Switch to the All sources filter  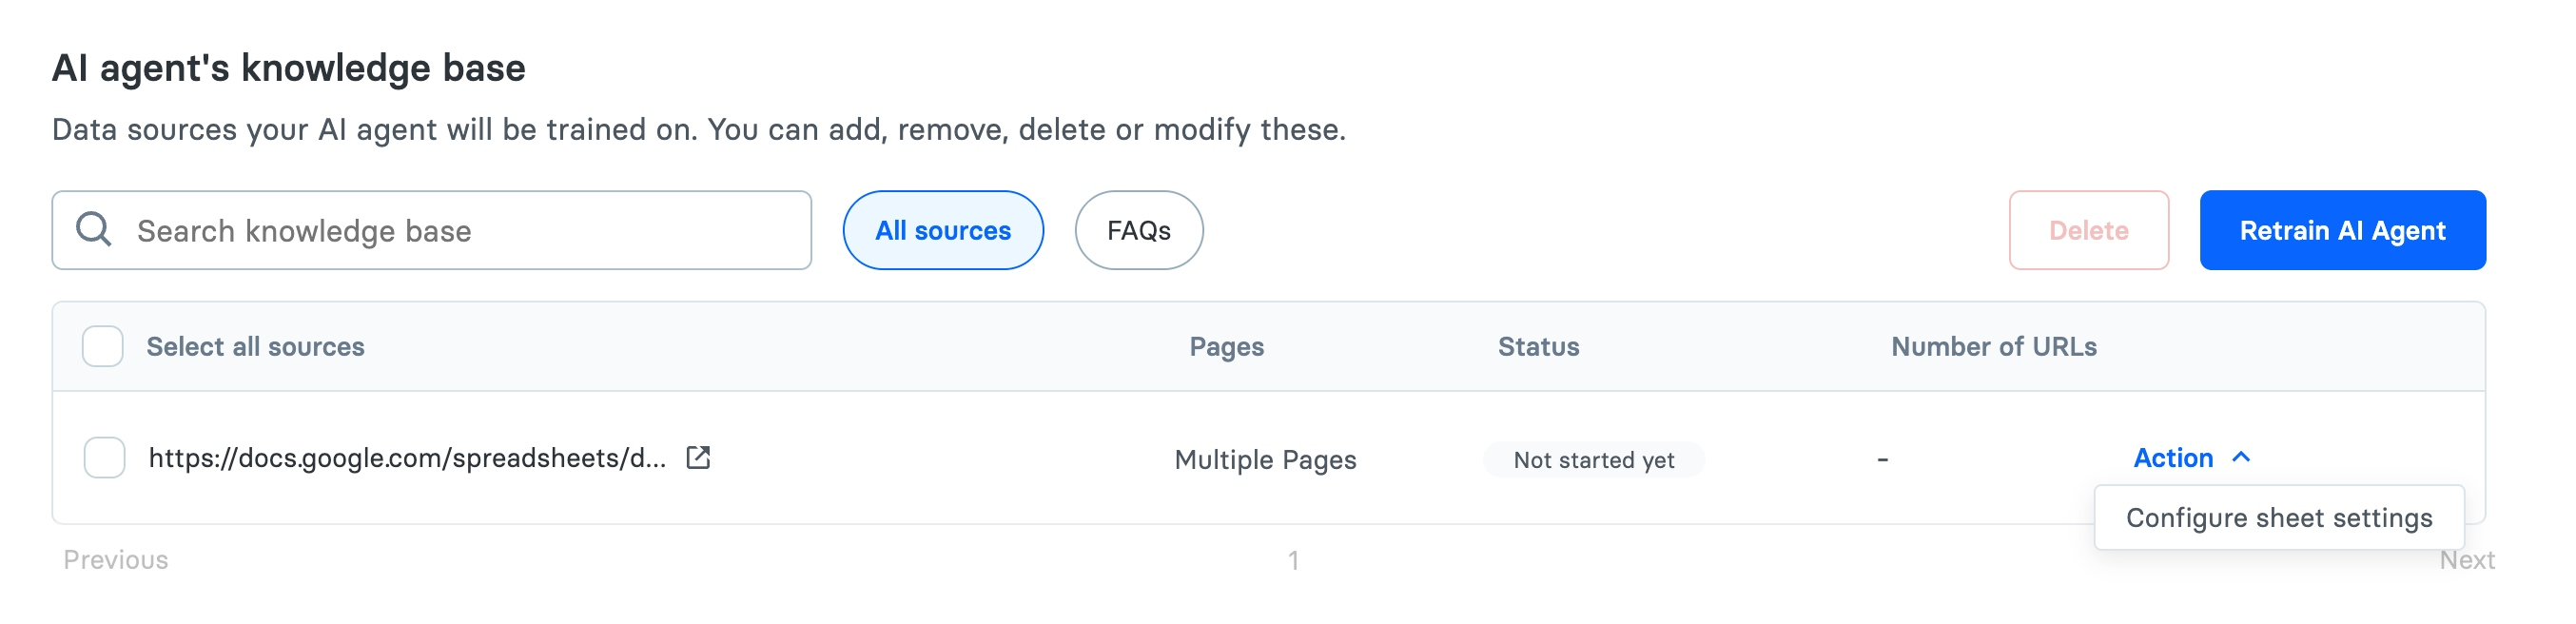tap(942, 230)
